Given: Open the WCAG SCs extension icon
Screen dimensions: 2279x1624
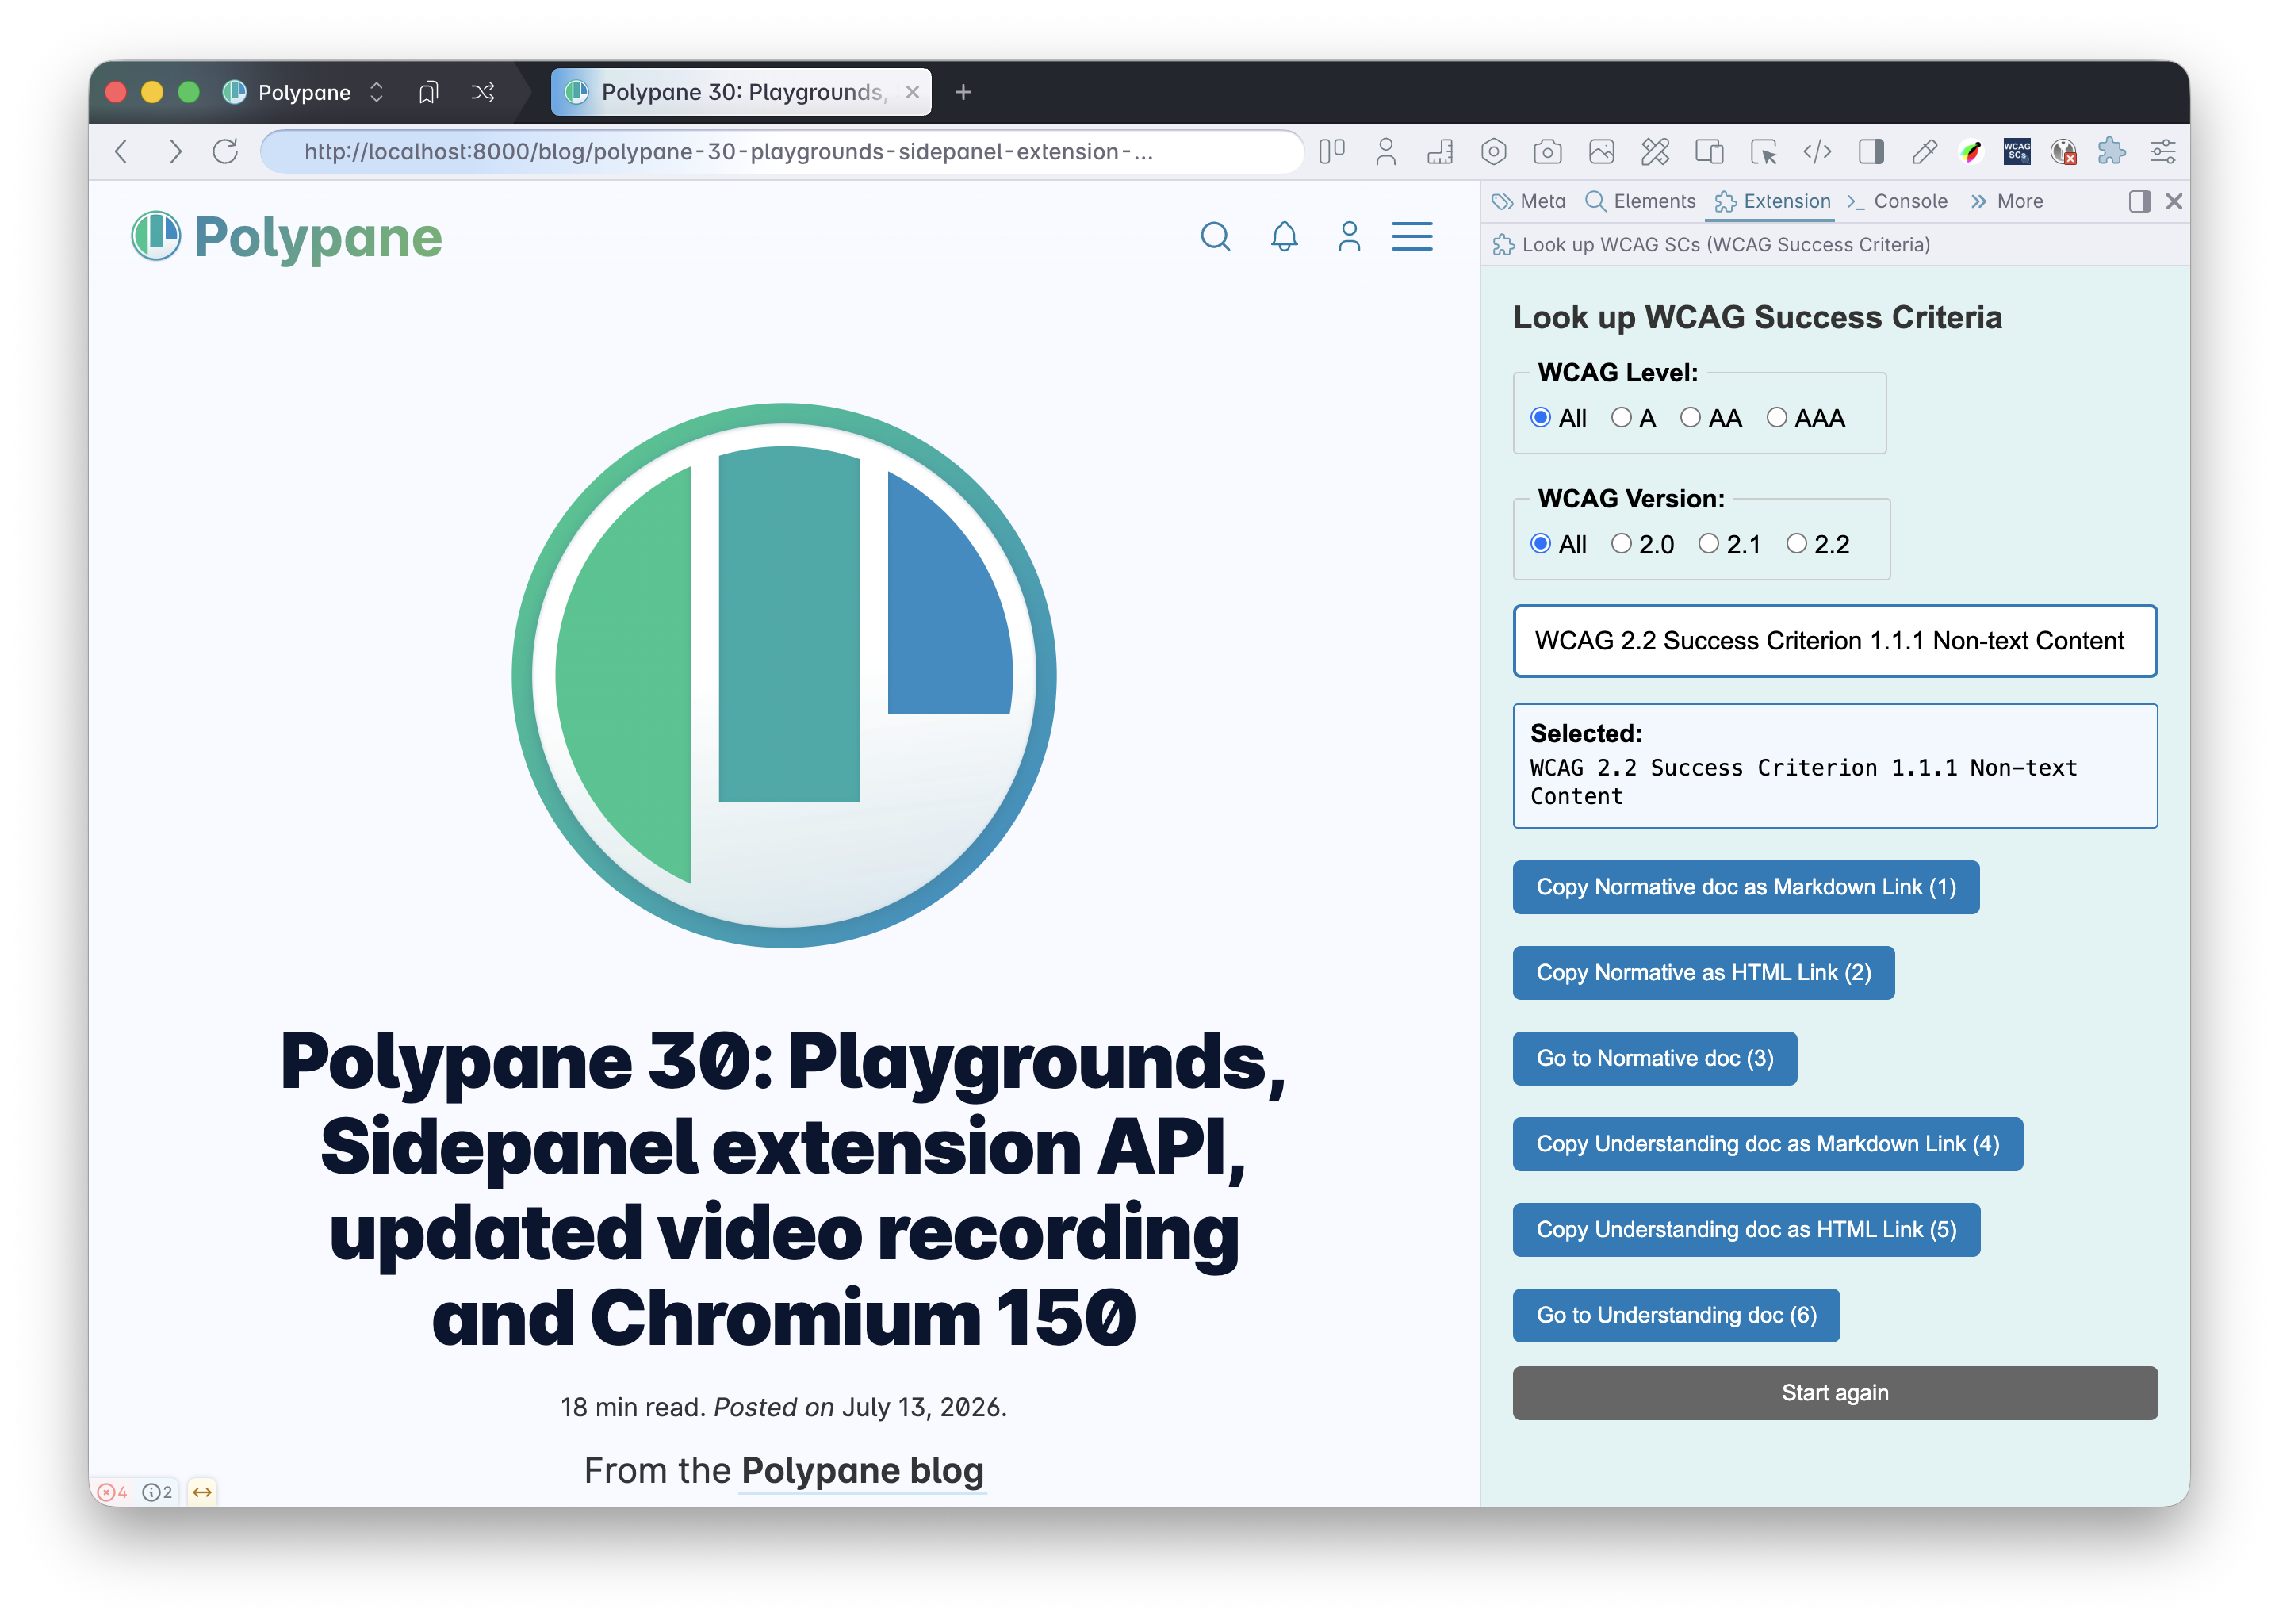Looking at the screenshot, I should pyautogui.click(x=2017, y=151).
